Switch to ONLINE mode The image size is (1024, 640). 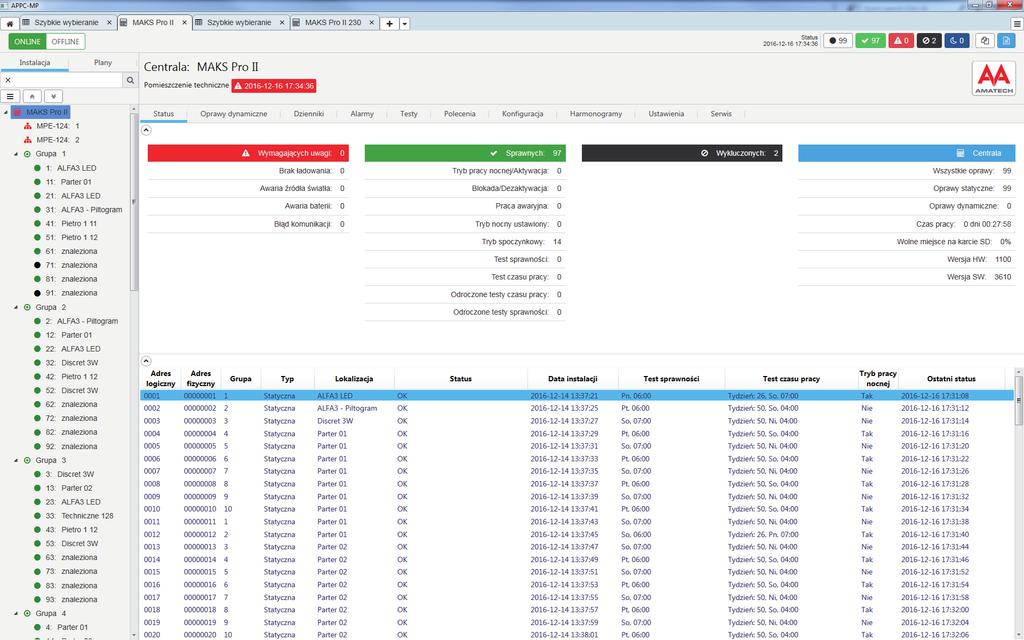click(27, 41)
